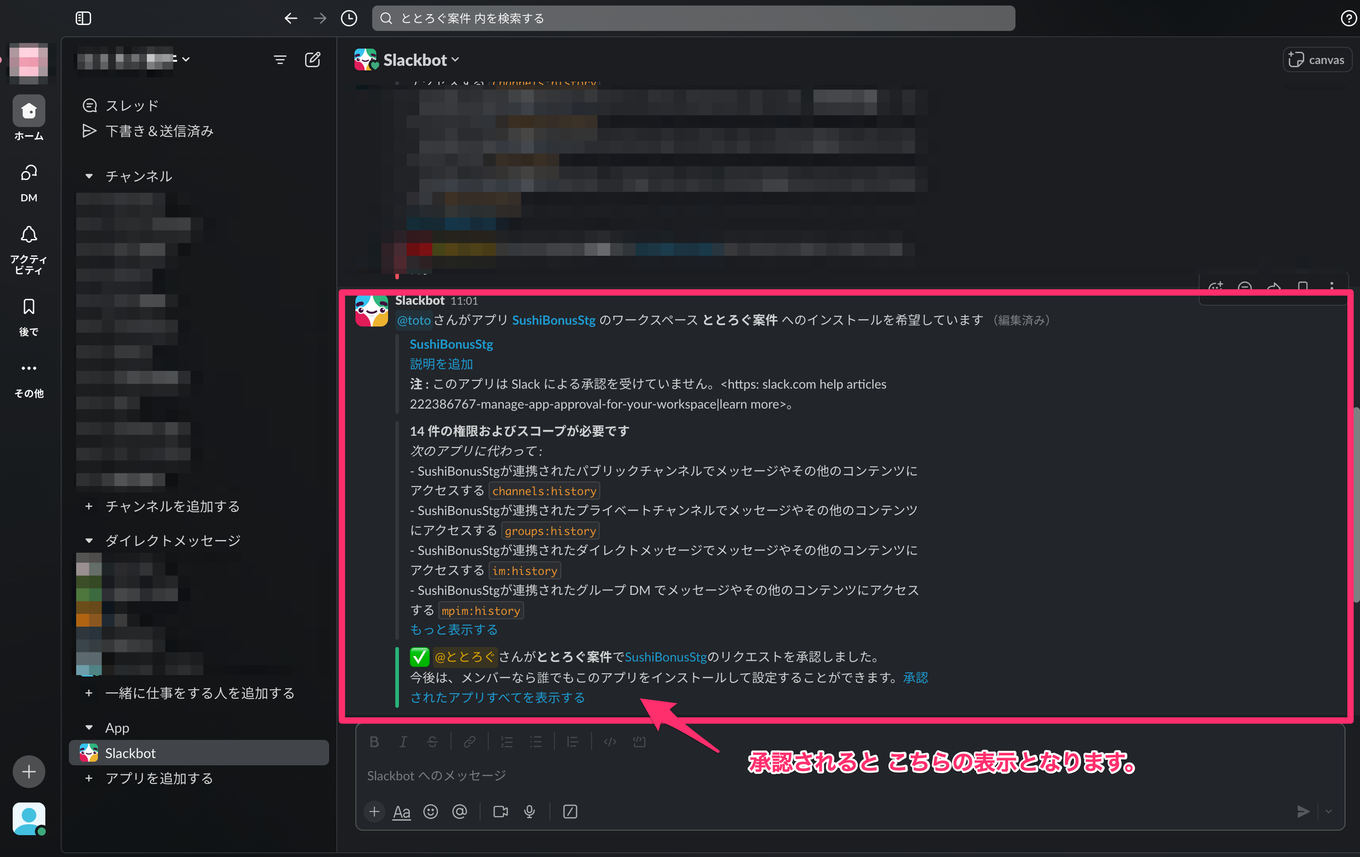Viewport: 1360px width, 857px height.
Task: Open the history clock icon
Action: point(349,18)
